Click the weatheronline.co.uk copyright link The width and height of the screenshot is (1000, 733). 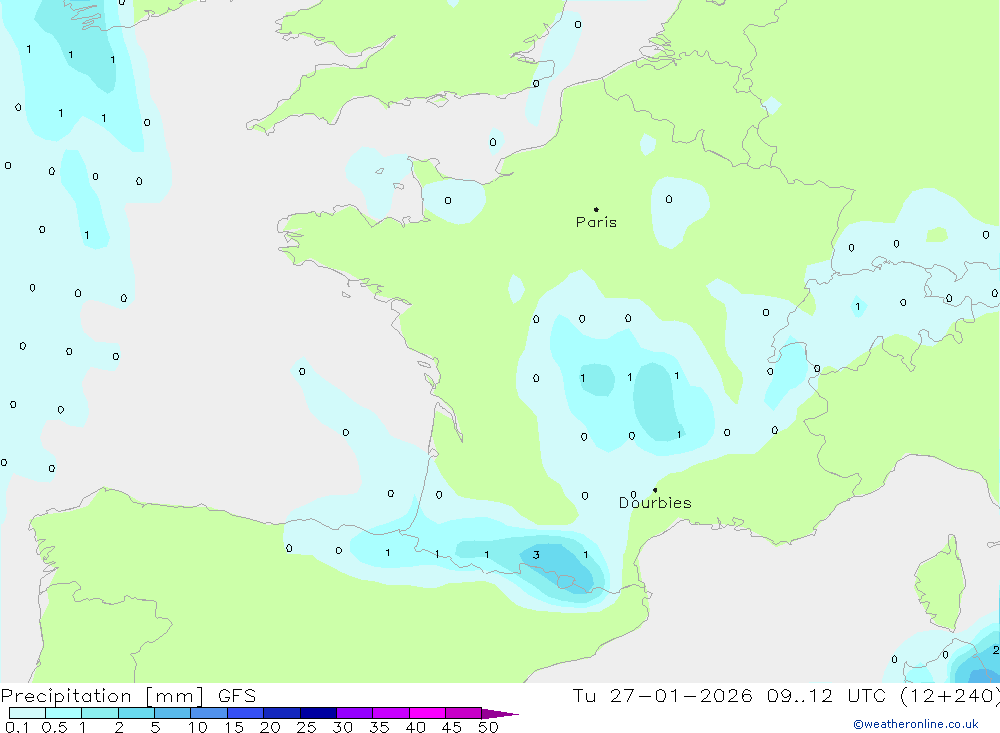[916, 724]
